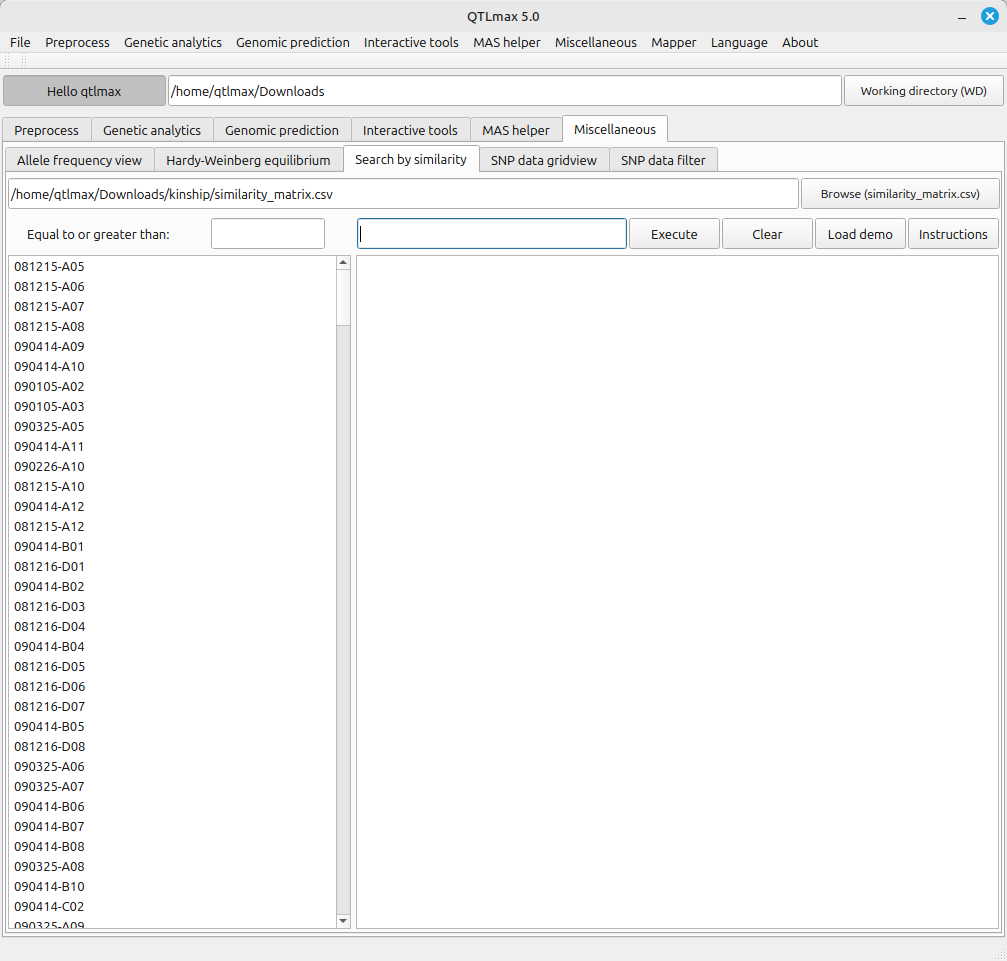
Task: Select sample 081215-A05 in the list
Action: pos(49,267)
